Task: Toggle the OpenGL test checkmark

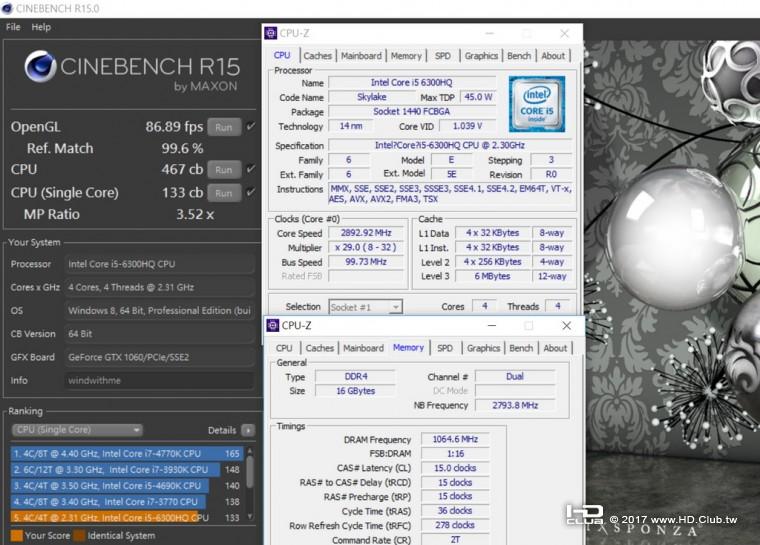Action: coord(250,127)
